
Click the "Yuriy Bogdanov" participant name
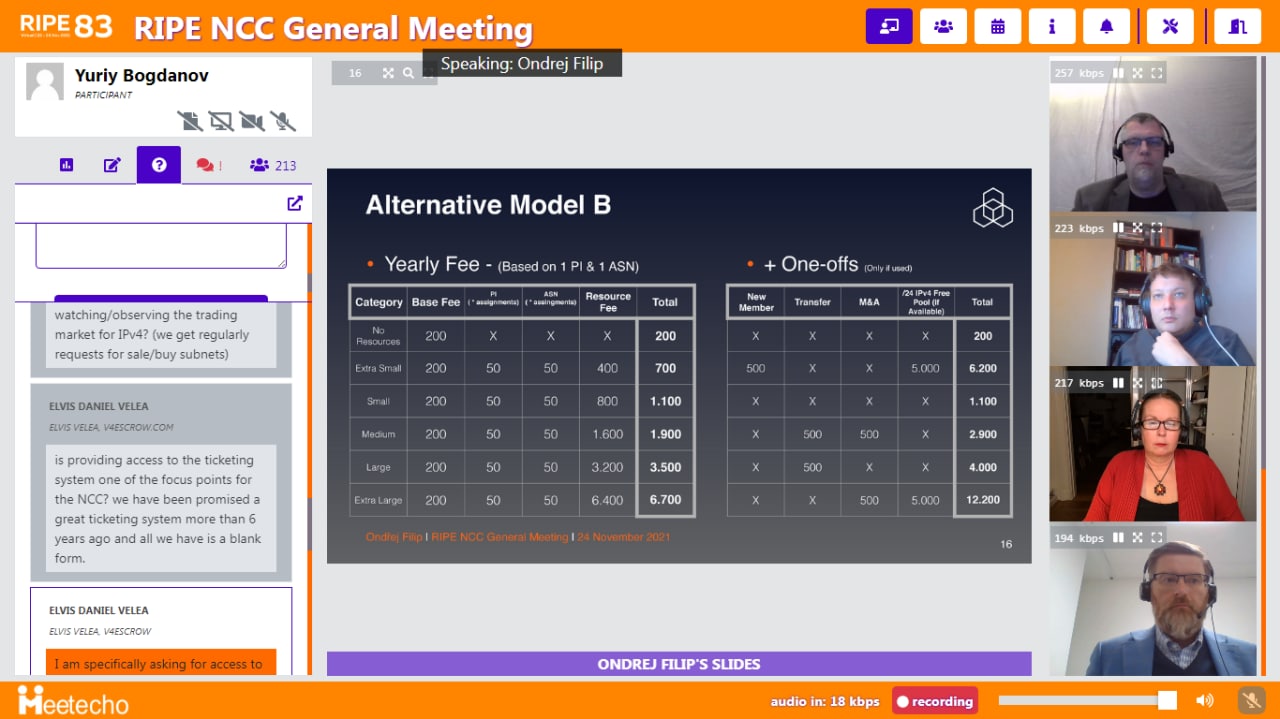tap(142, 76)
